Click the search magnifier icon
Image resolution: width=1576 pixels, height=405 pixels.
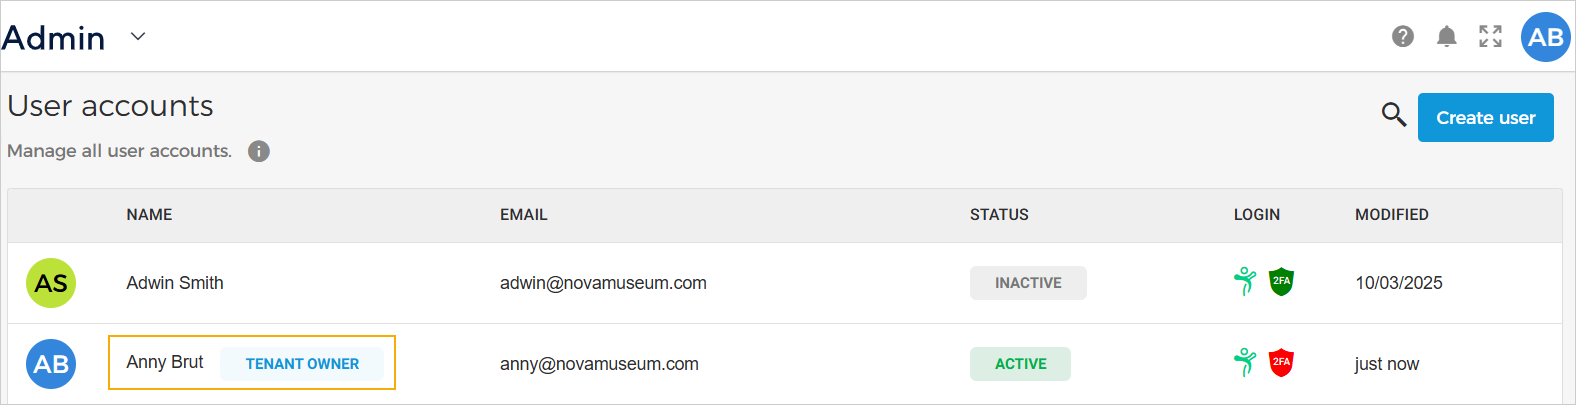point(1393,115)
